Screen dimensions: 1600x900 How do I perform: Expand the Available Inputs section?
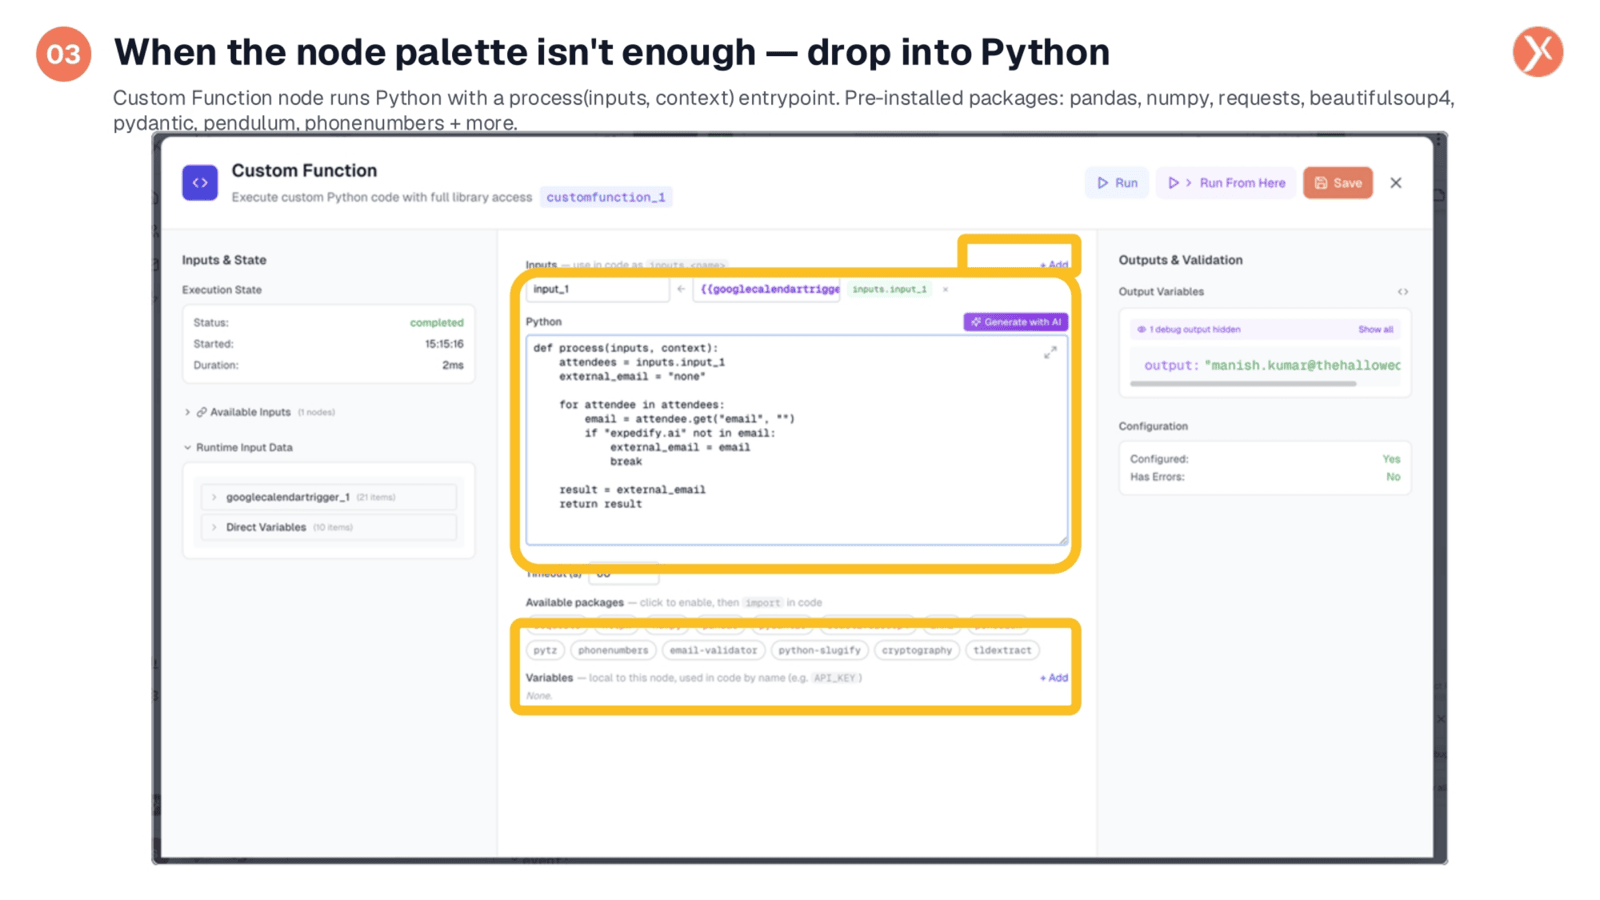[188, 412]
